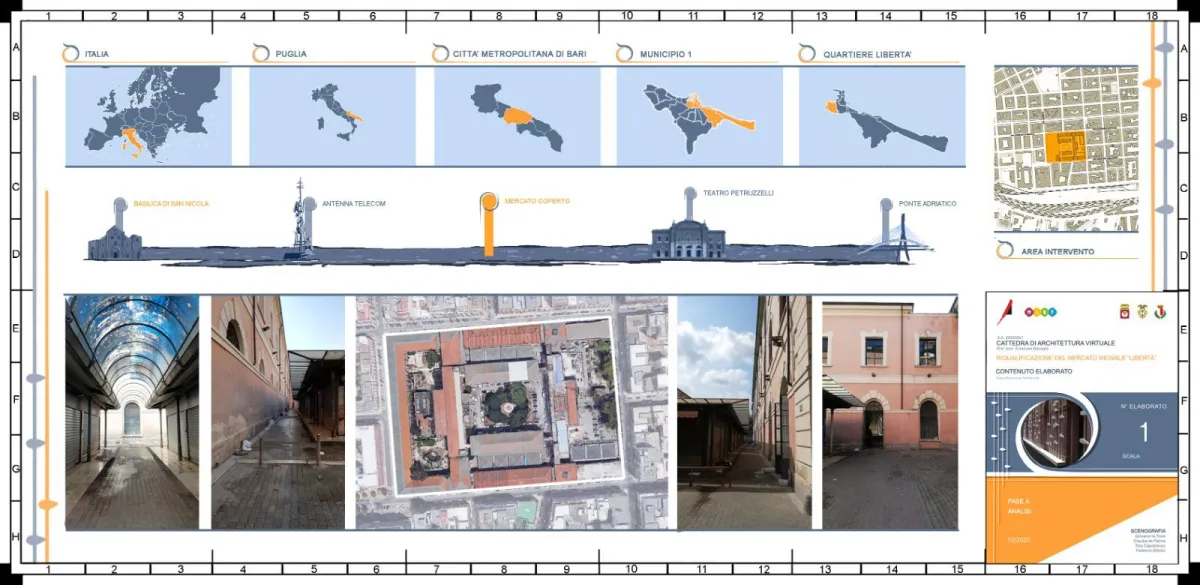Open the Città Metropolitana di Bari map
This screenshot has width=1200, height=585.
(x=516, y=116)
